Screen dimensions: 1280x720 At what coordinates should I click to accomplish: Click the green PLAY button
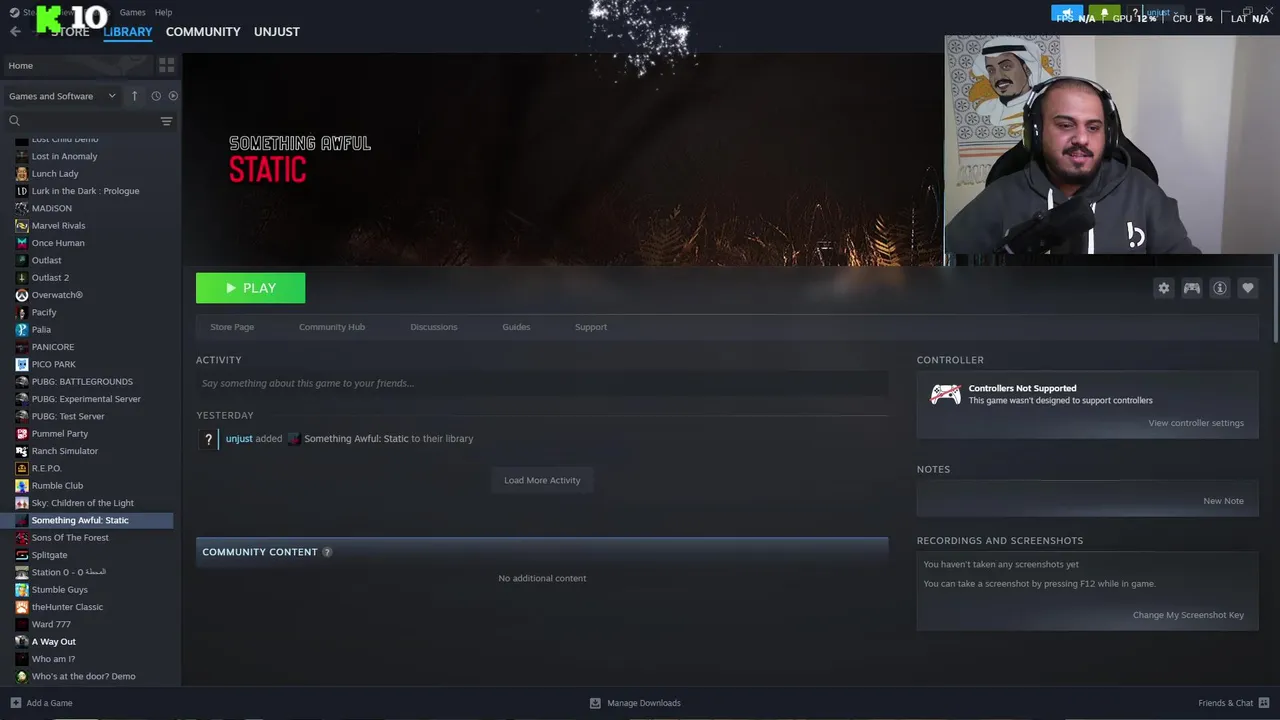coord(250,288)
